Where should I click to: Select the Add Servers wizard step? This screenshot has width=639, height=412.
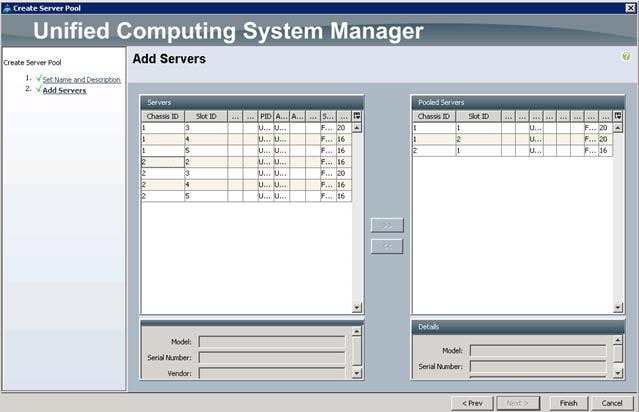(x=64, y=90)
